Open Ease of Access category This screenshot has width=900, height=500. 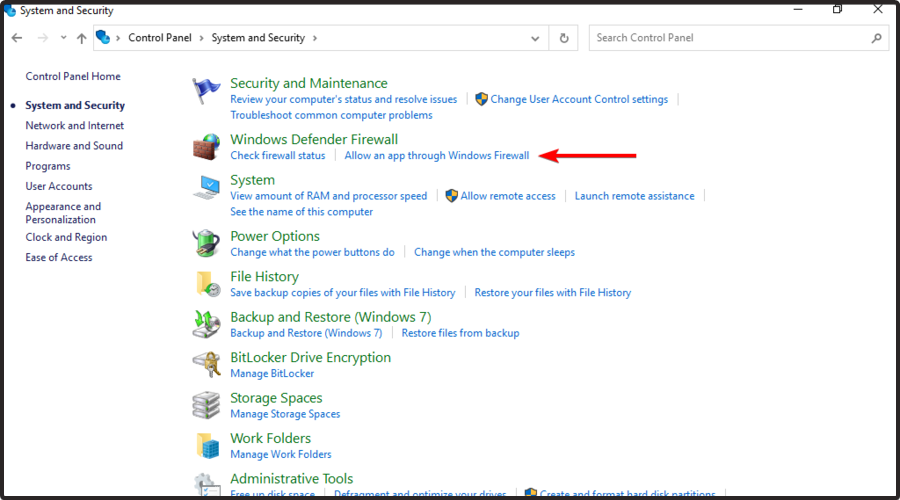(59, 257)
